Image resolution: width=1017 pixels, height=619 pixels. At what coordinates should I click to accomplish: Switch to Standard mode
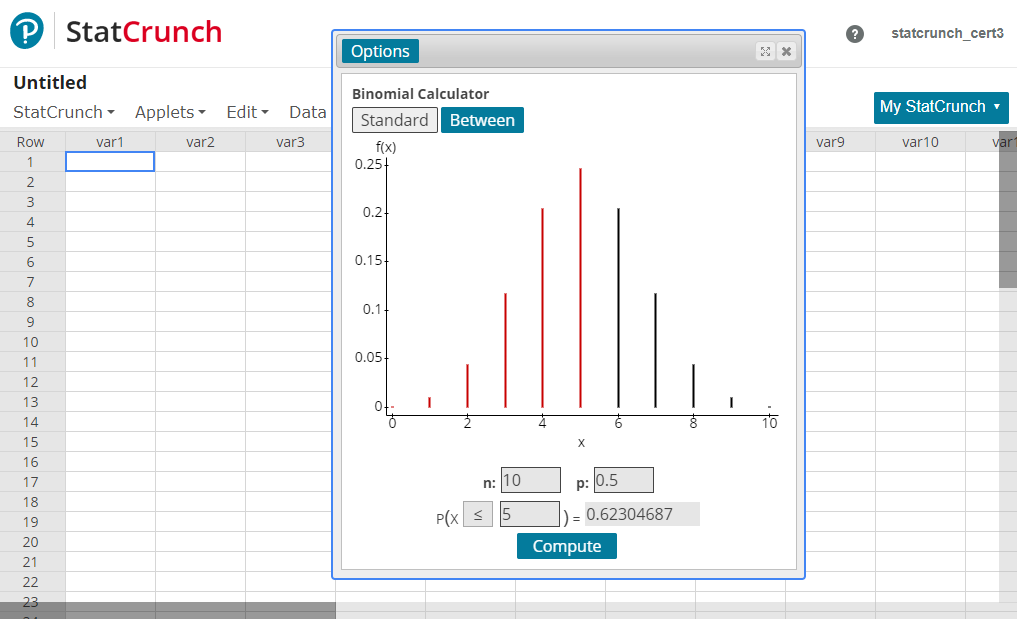click(394, 120)
